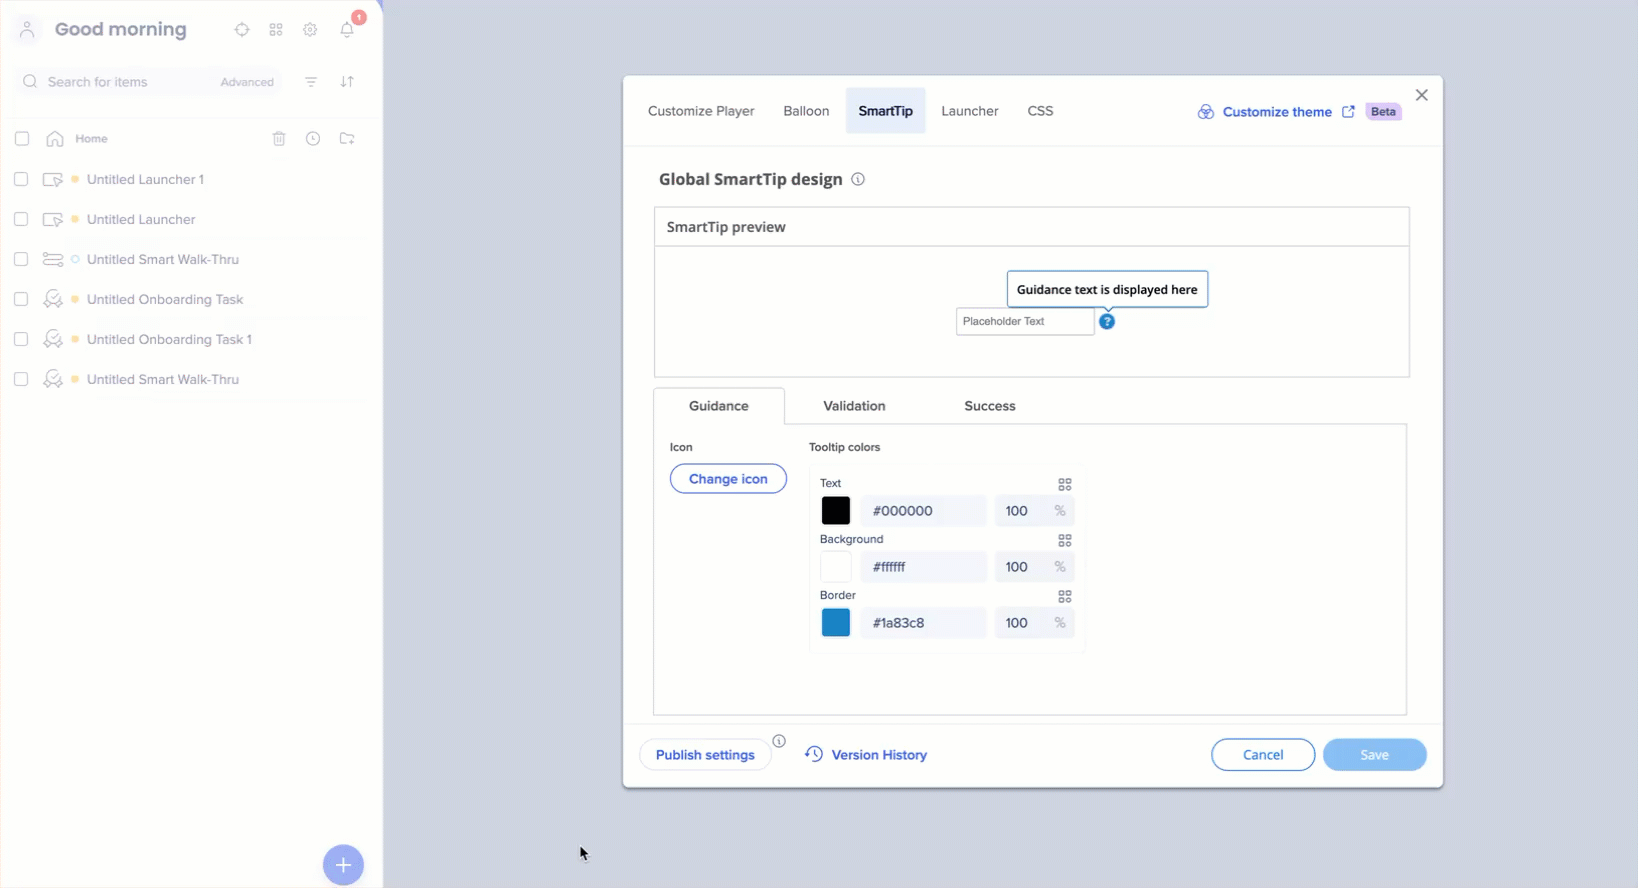Click the blue question mark SmartTip icon
Image resolution: width=1638 pixels, height=888 pixels.
pyautogui.click(x=1107, y=322)
